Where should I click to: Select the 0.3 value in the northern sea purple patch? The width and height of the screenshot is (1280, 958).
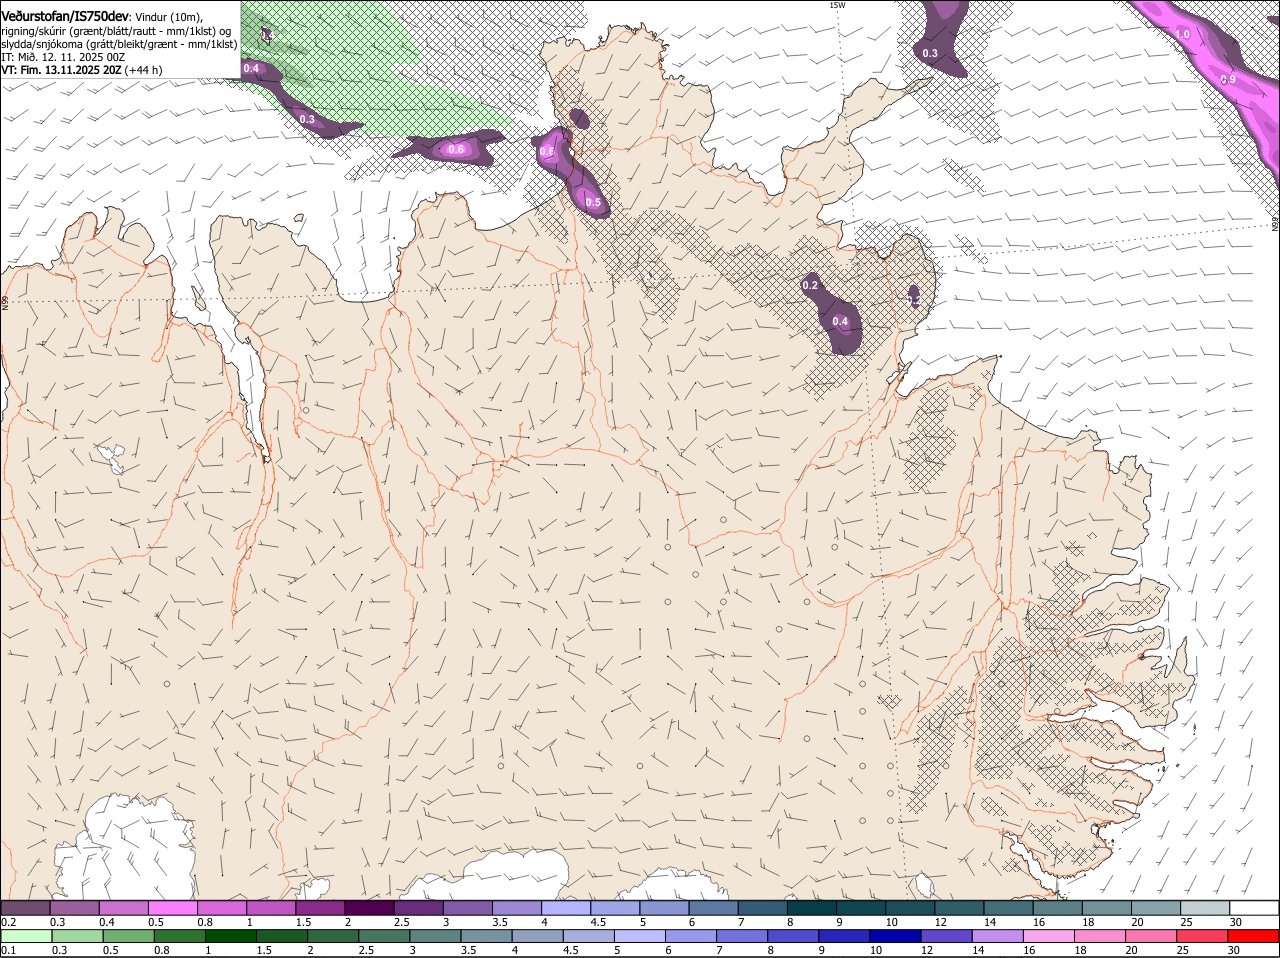click(930, 53)
